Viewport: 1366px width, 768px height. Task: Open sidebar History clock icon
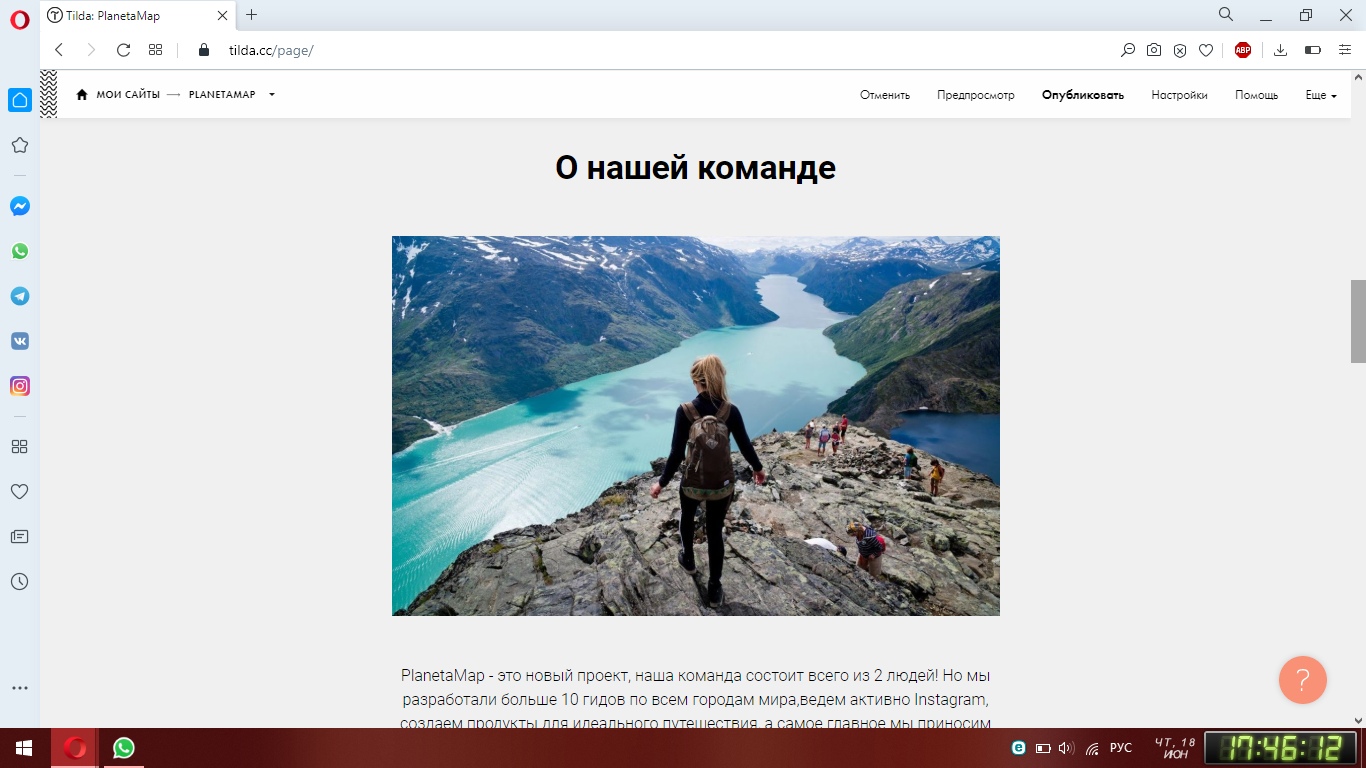click(x=20, y=581)
